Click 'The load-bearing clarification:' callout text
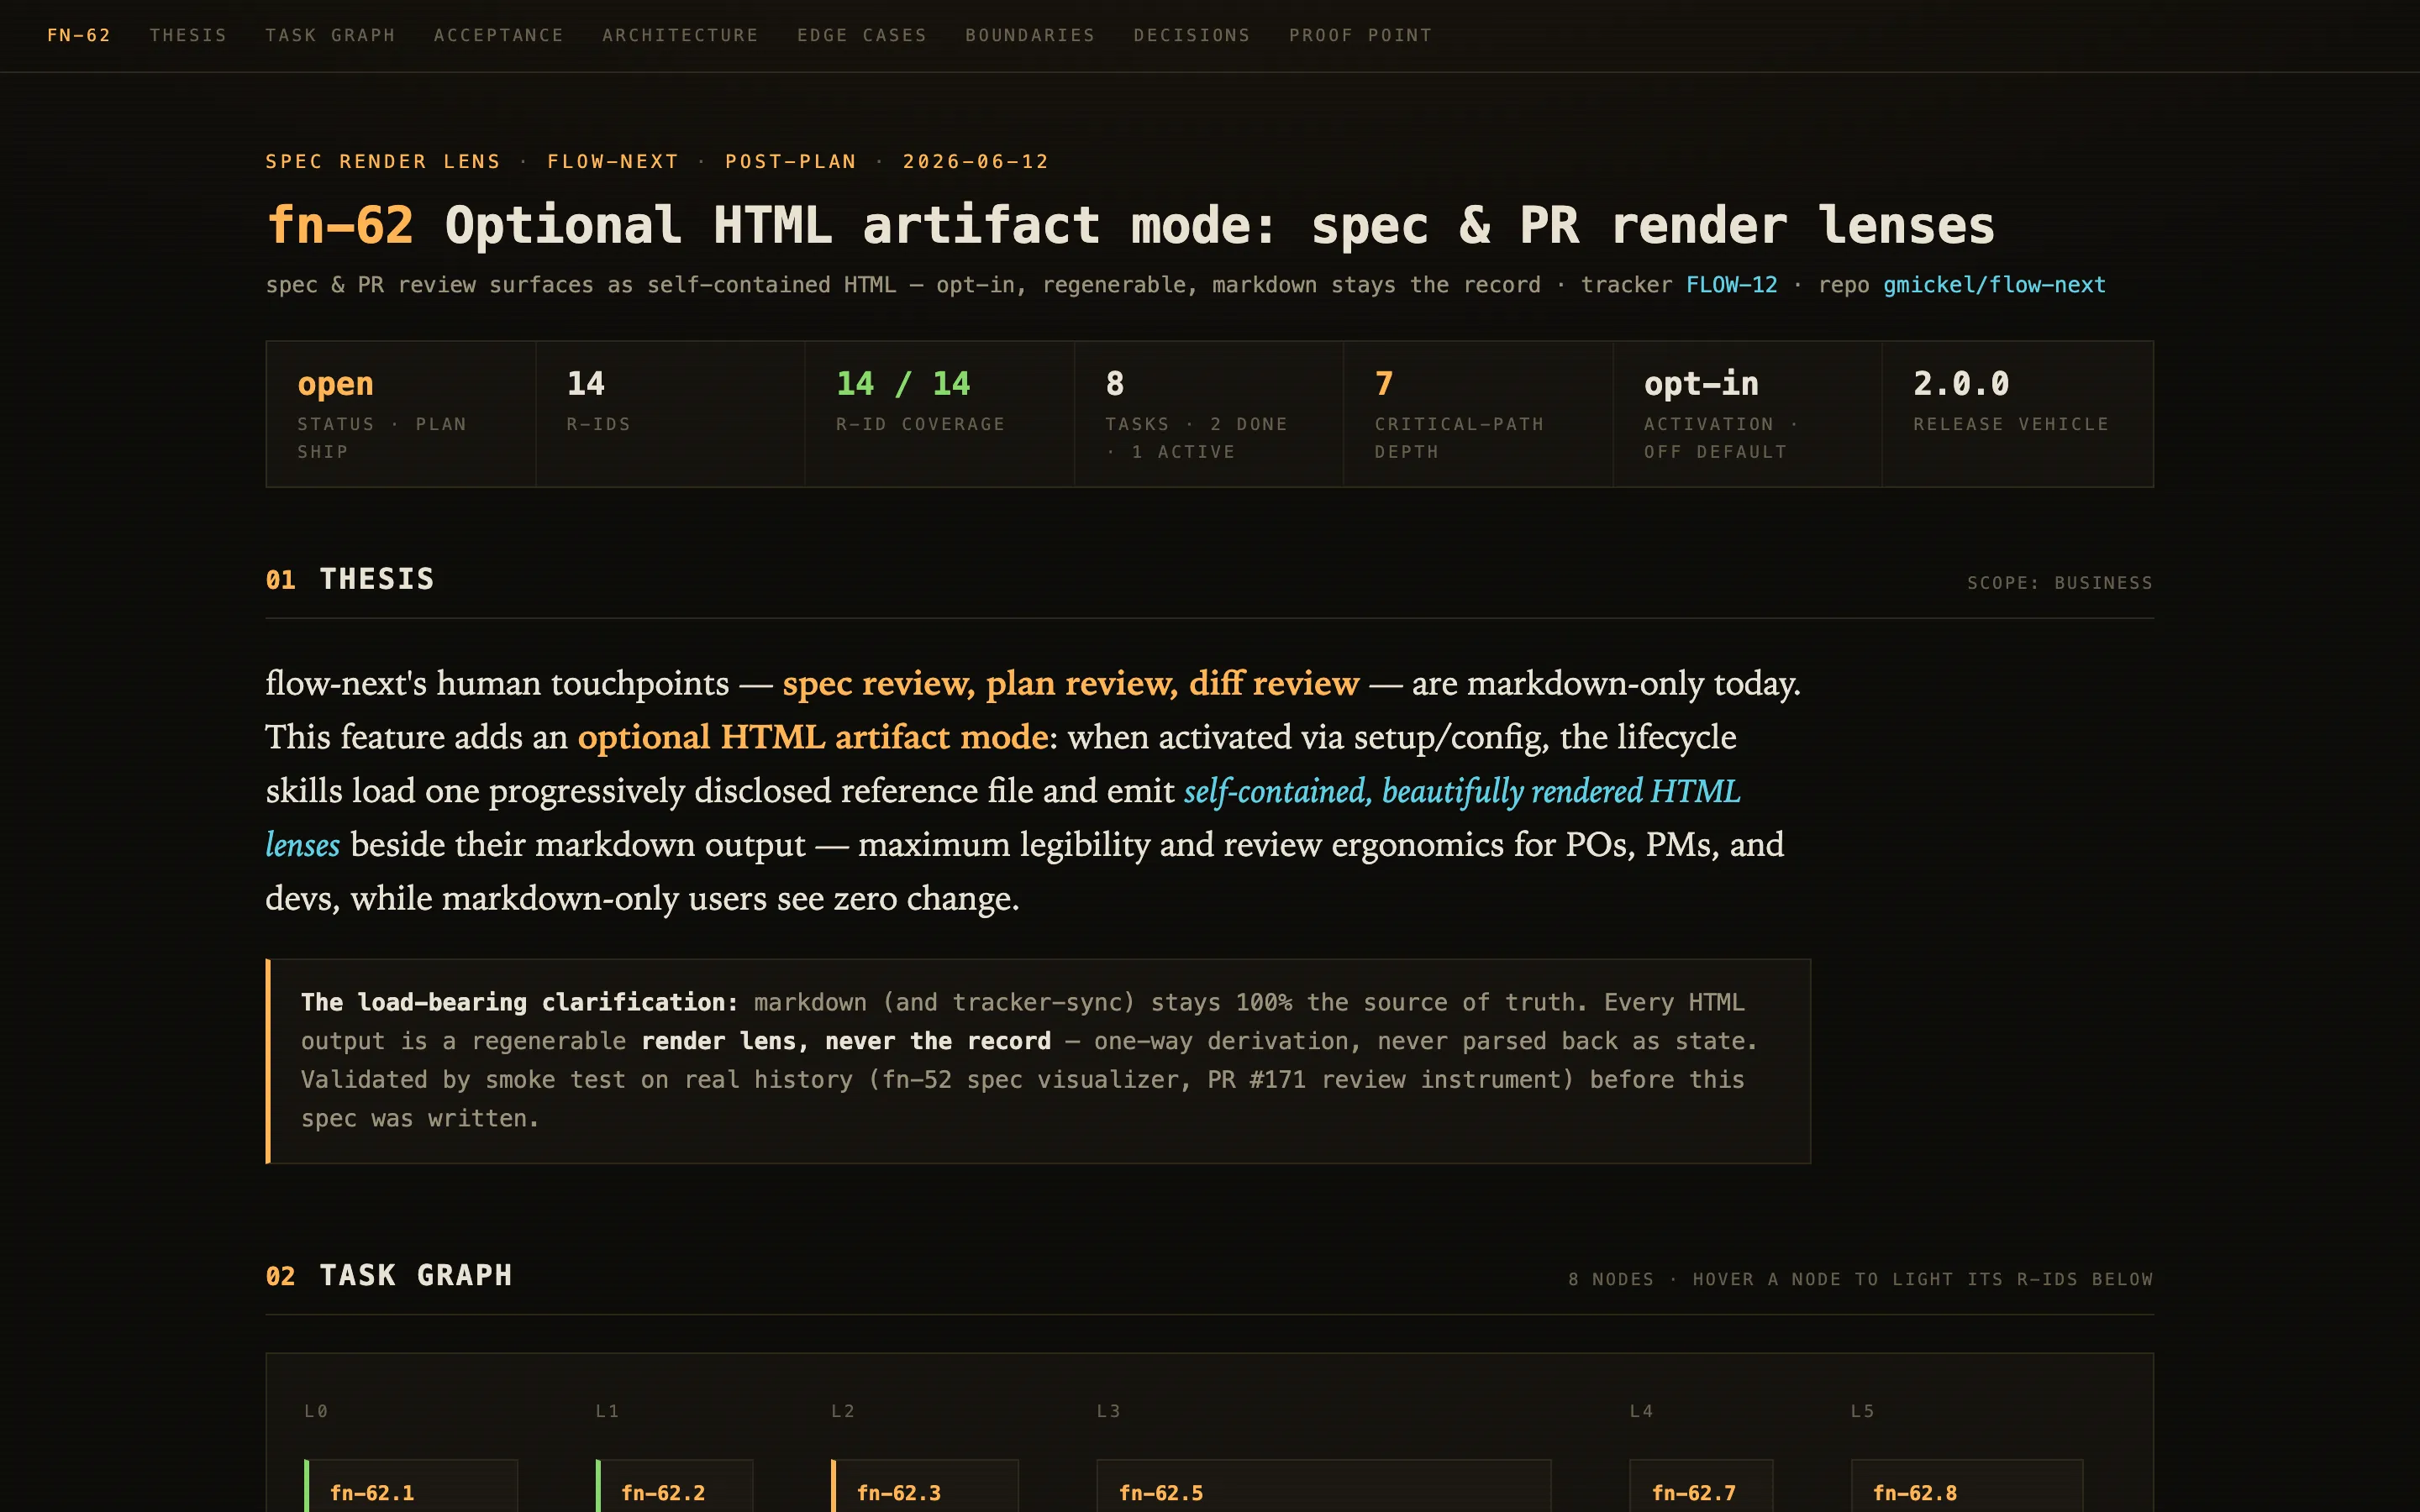This screenshot has height=1512, width=2420. (520, 1002)
